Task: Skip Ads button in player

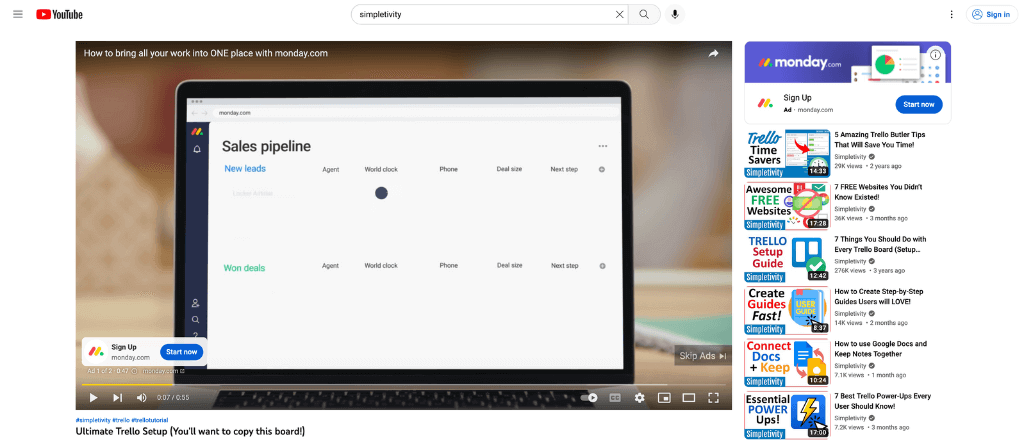Action: click(703, 356)
